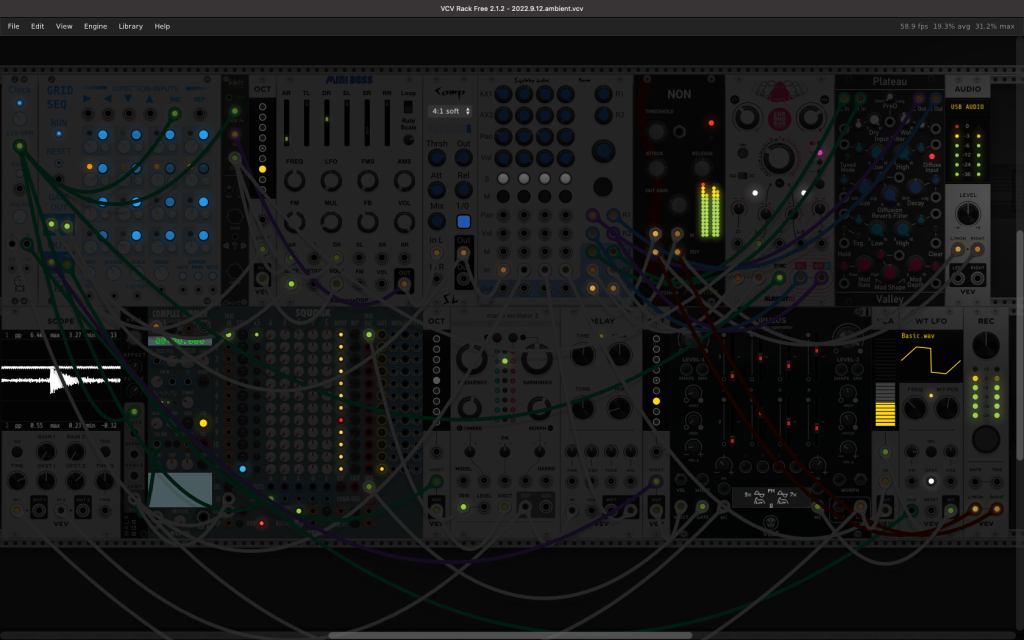Click the large REC record button
Image resolution: width=1024 pixels, height=640 pixels.
pyautogui.click(x=985, y=439)
